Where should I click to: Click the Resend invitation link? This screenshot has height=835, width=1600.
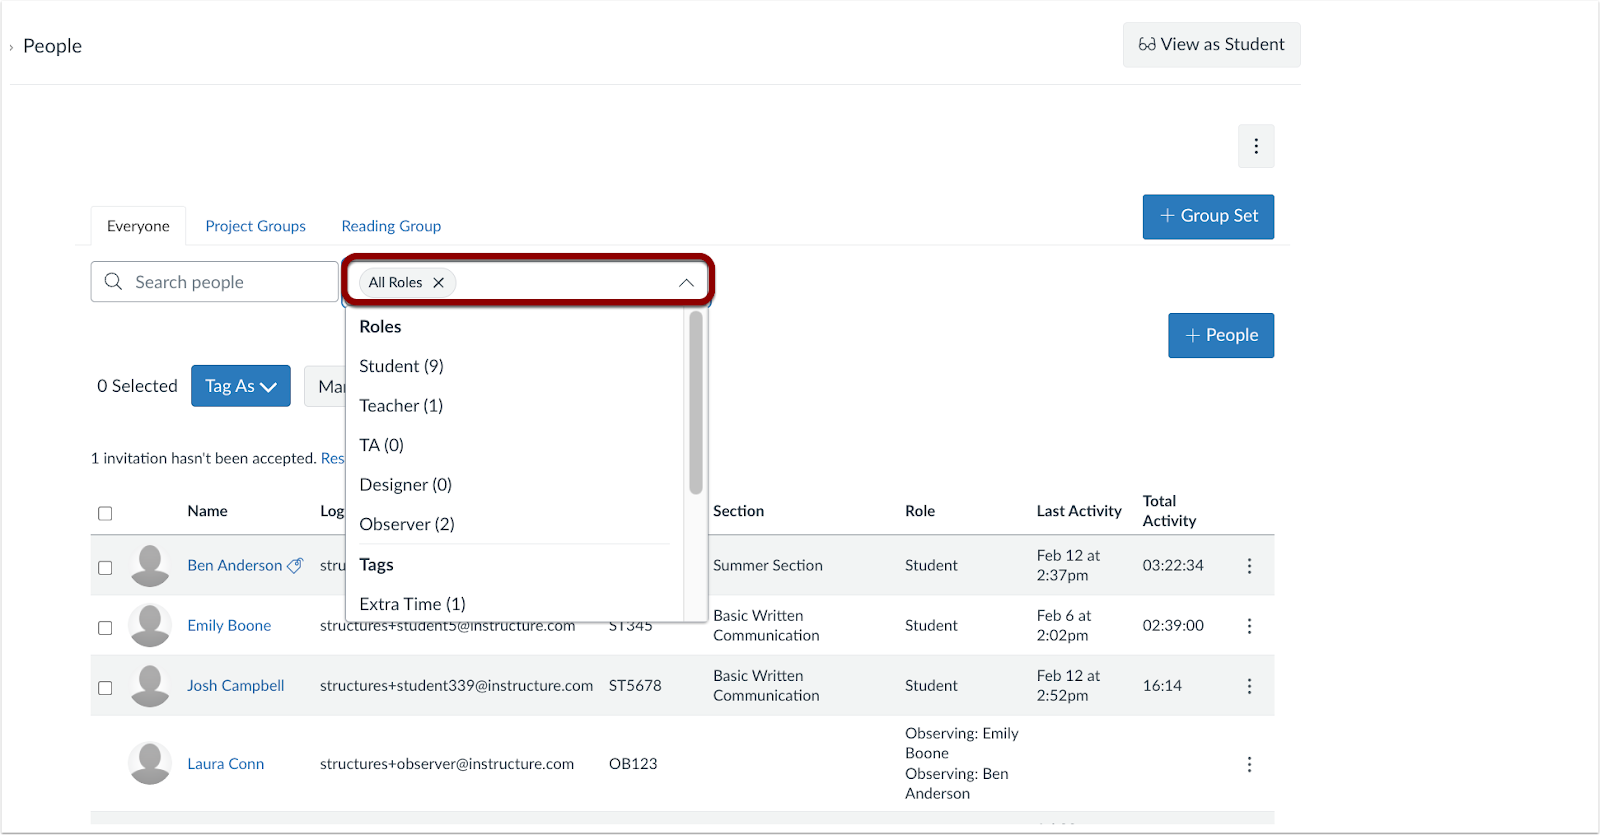pyautogui.click(x=332, y=458)
